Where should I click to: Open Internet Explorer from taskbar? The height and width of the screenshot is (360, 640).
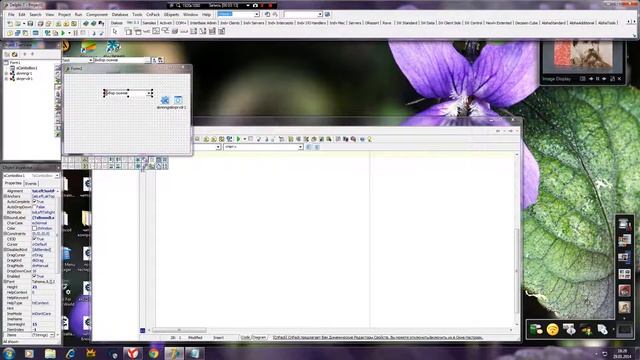[x=71, y=353]
